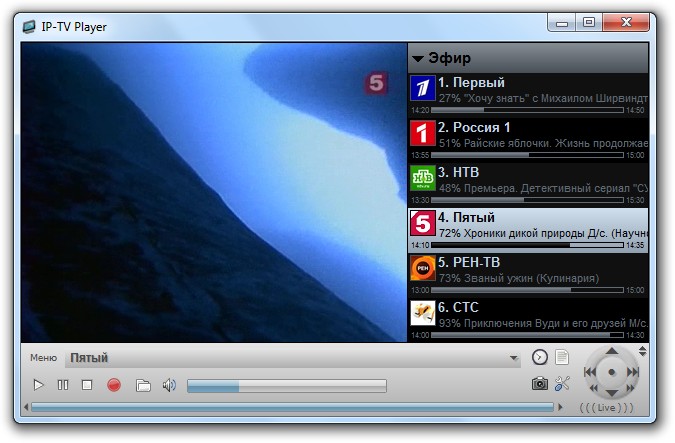Select channel 4. Пятый
Screen dimensions: 675x443
tap(528, 229)
